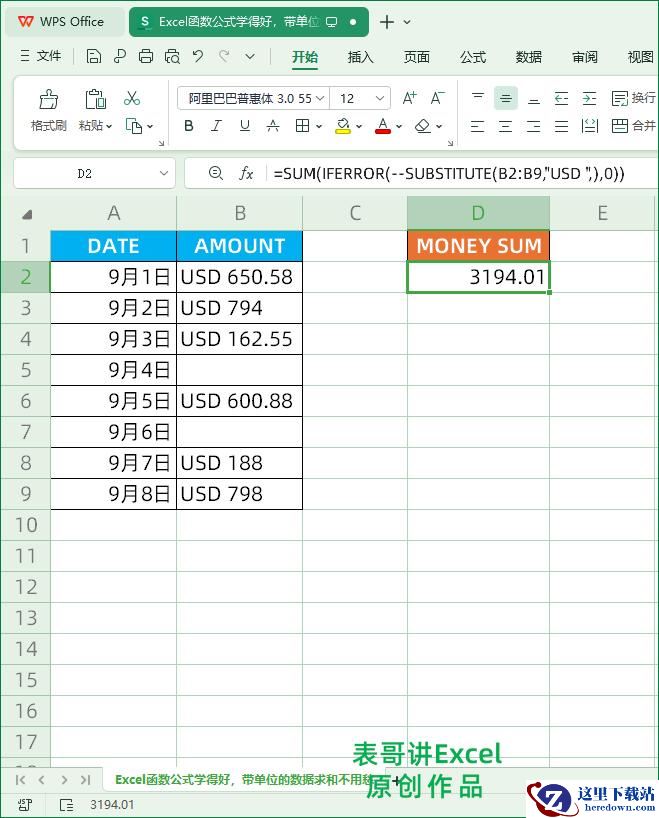659x818 pixels.
Task: Expand the Name Box dropdown
Action: (x=163, y=173)
